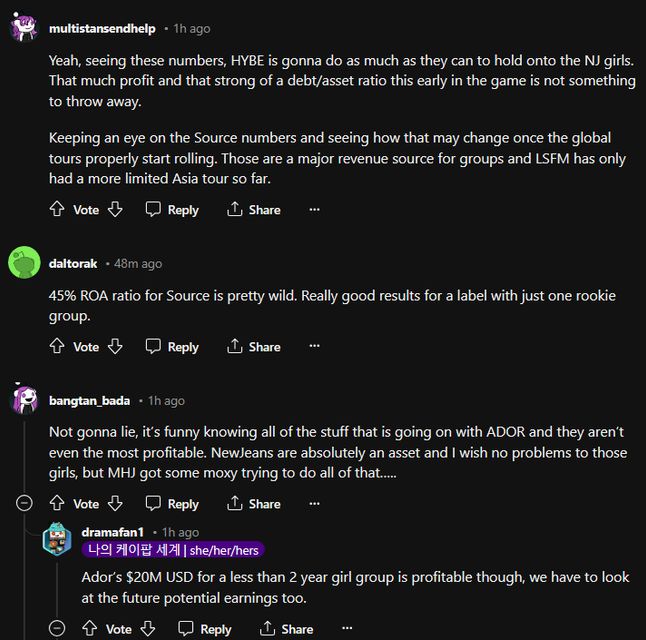Screen dimensions: 646x640
Task: Open dramafan1's username link
Action: click(x=112, y=532)
